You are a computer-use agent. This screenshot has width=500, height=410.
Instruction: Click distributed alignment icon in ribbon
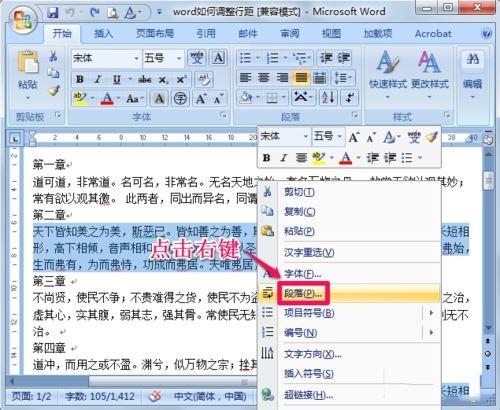[x=320, y=78]
